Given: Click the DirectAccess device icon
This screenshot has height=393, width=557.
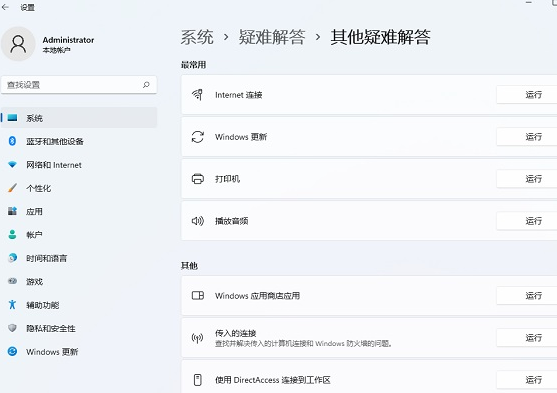Looking at the screenshot, I should (198, 379).
